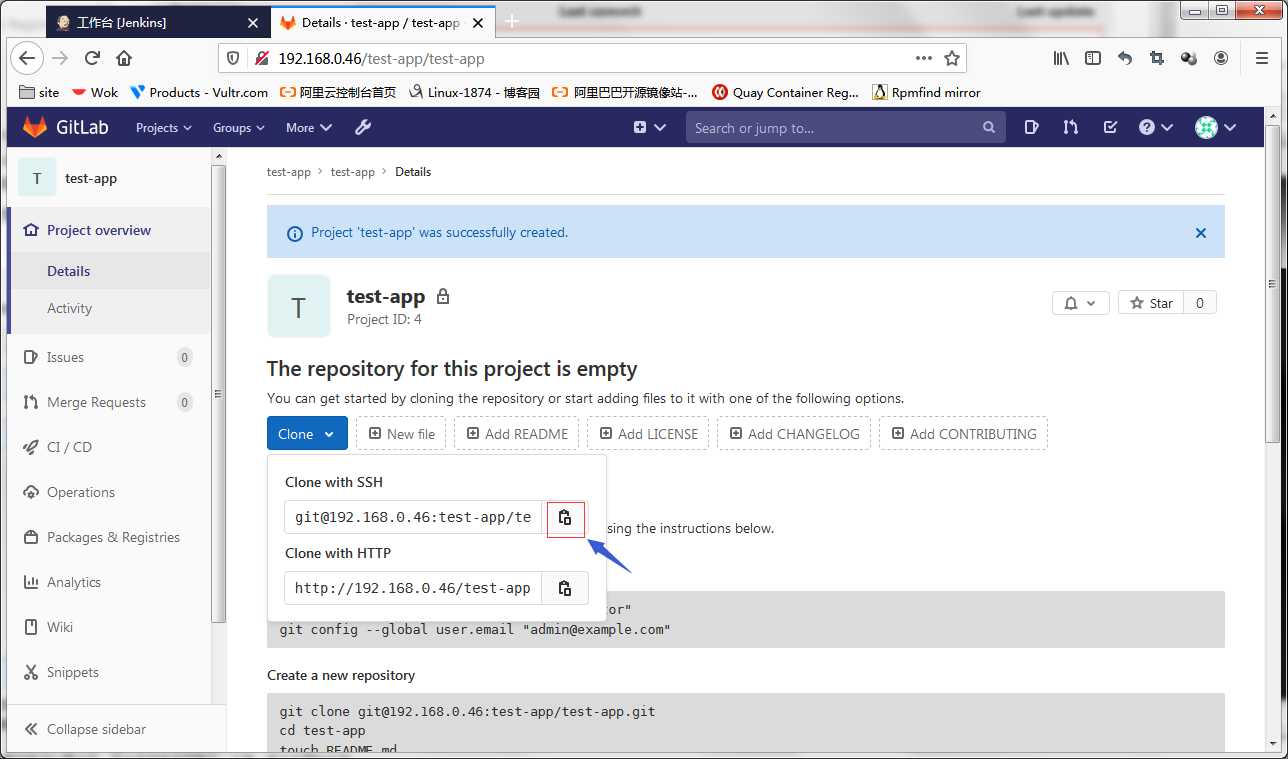
Task: Click the Add README button
Action: click(516, 434)
